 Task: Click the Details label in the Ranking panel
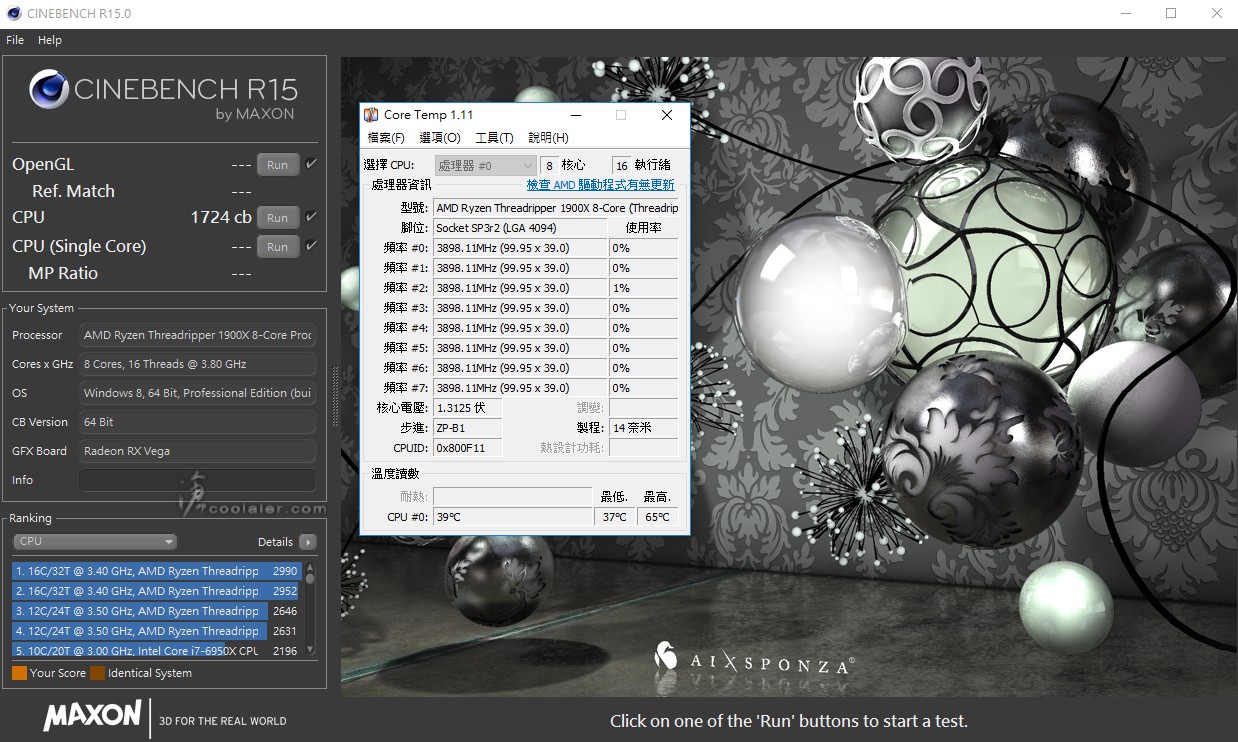click(275, 542)
